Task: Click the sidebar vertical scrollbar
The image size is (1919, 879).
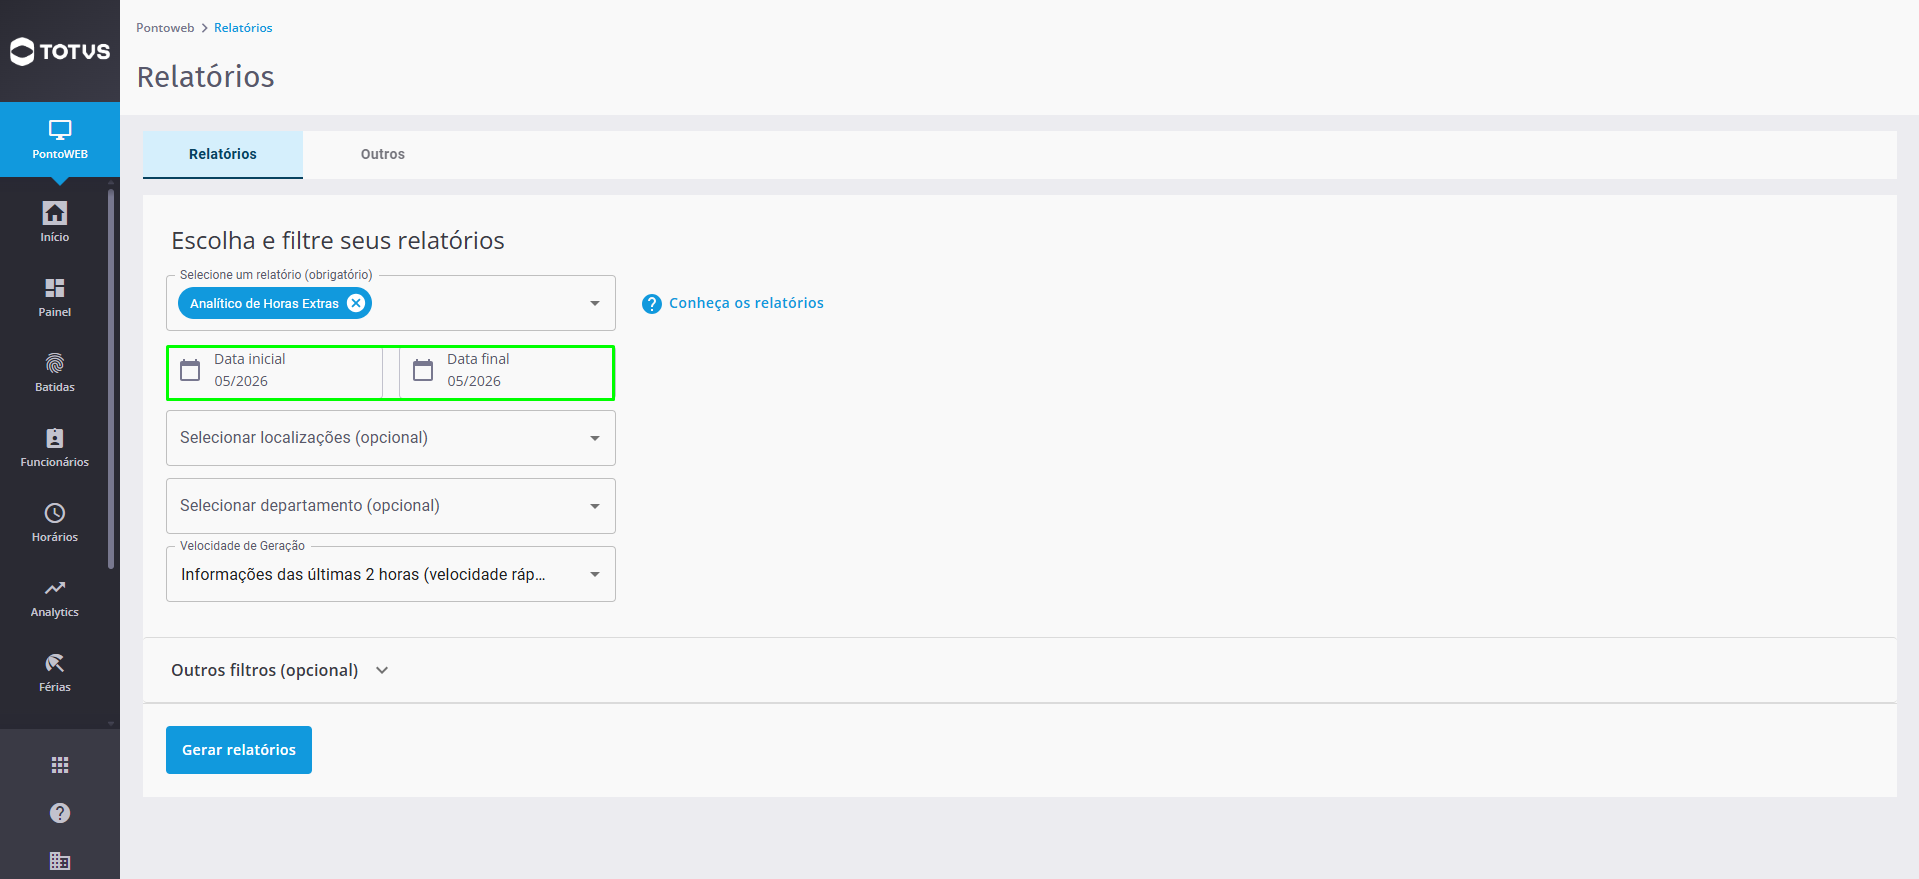Action: click(x=111, y=378)
